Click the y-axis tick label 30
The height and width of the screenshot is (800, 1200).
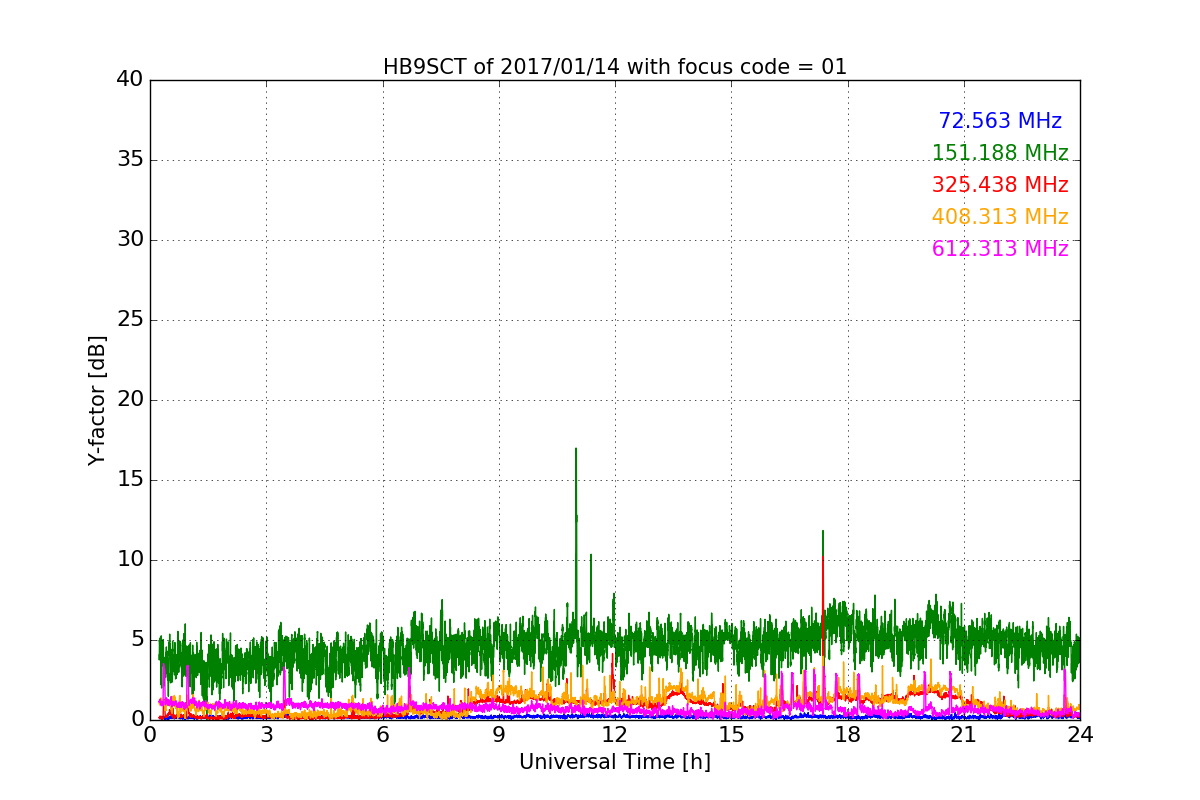click(130, 239)
